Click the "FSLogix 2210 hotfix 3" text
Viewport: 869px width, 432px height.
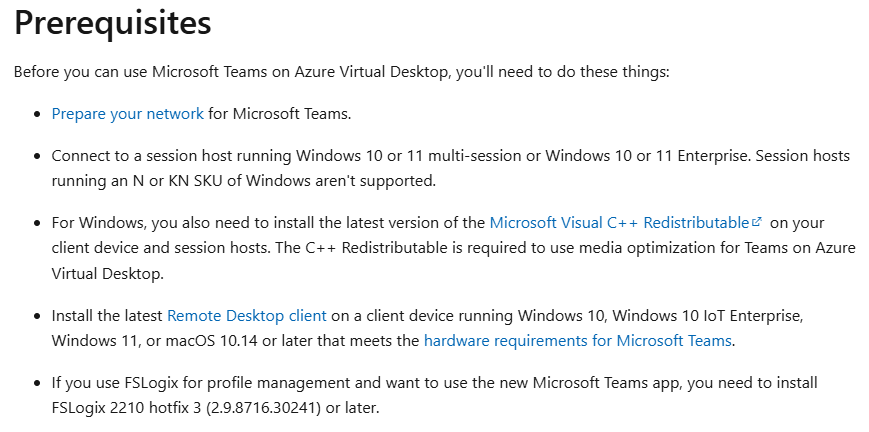tap(136, 409)
